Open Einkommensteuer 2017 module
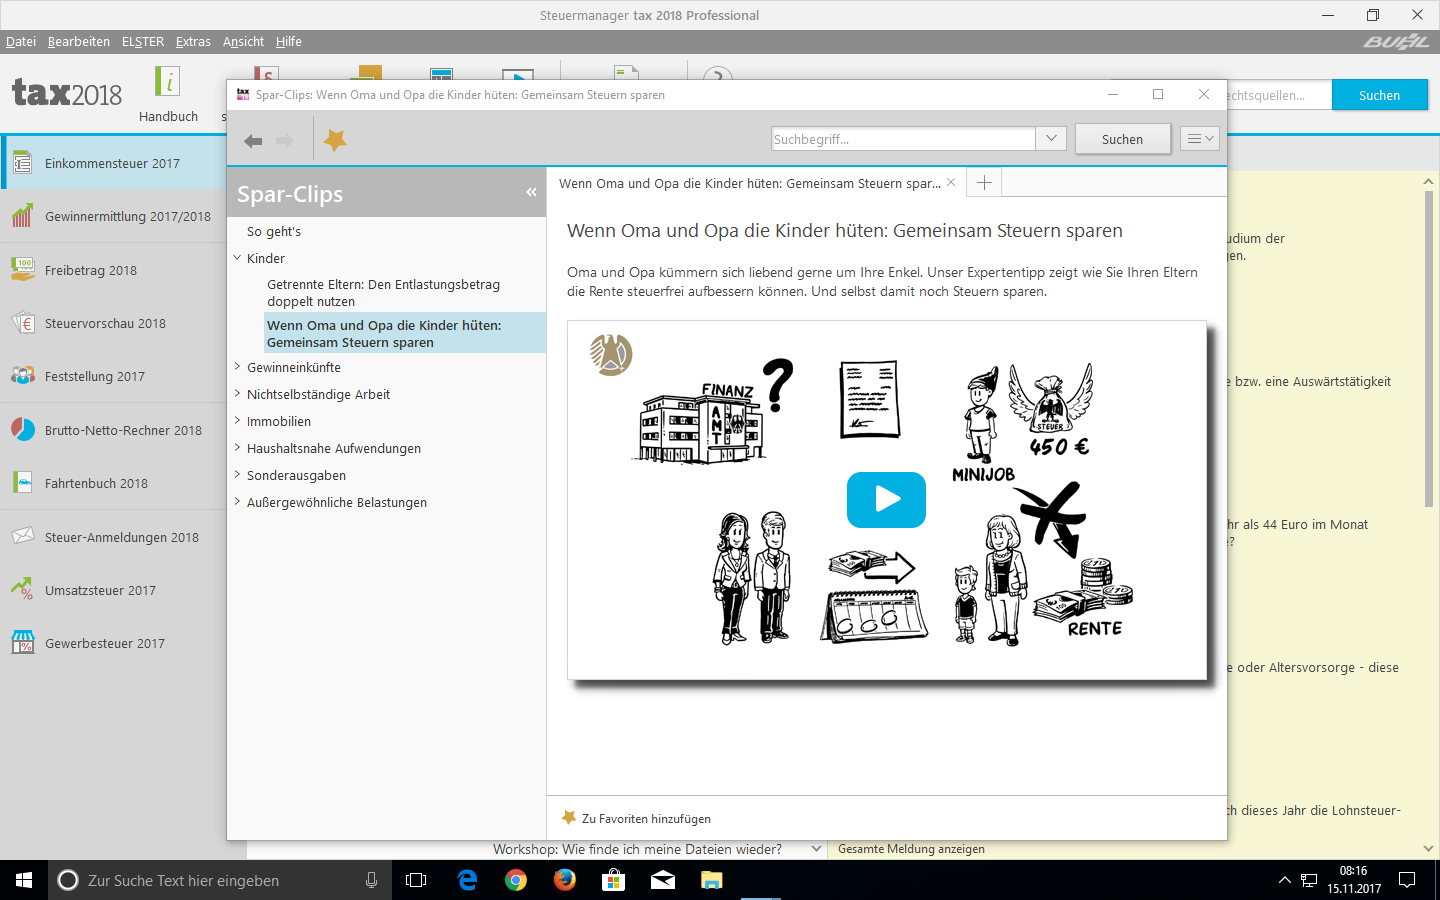Screen dimensions: 1440x900 coord(113,163)
